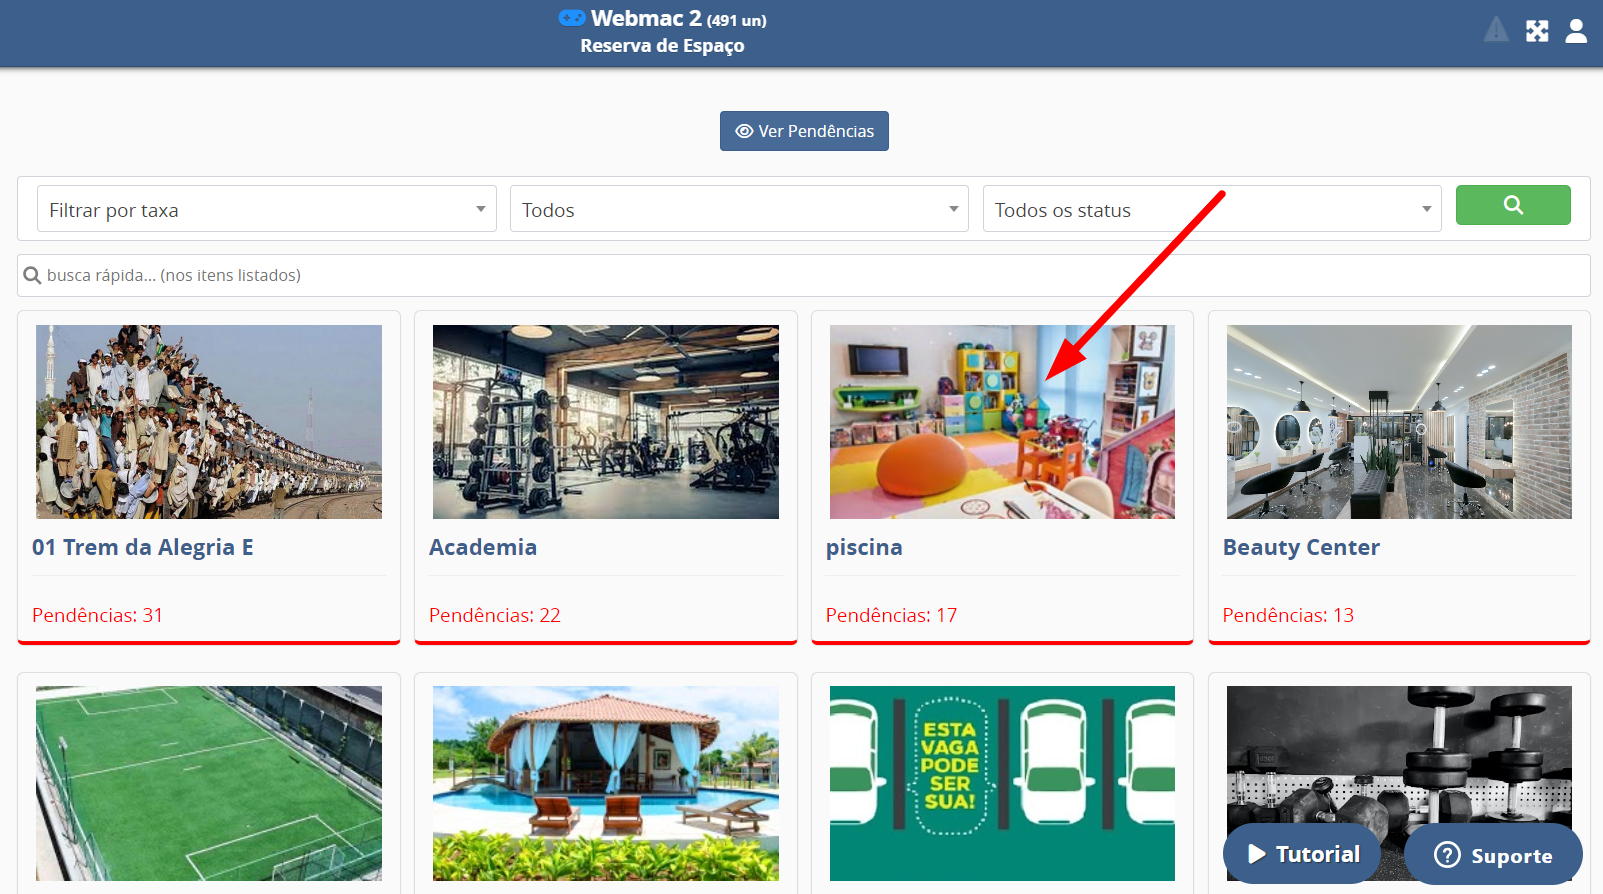Click the warning triangle icon in header
1603x894 pixels.
coord(1496,30)
